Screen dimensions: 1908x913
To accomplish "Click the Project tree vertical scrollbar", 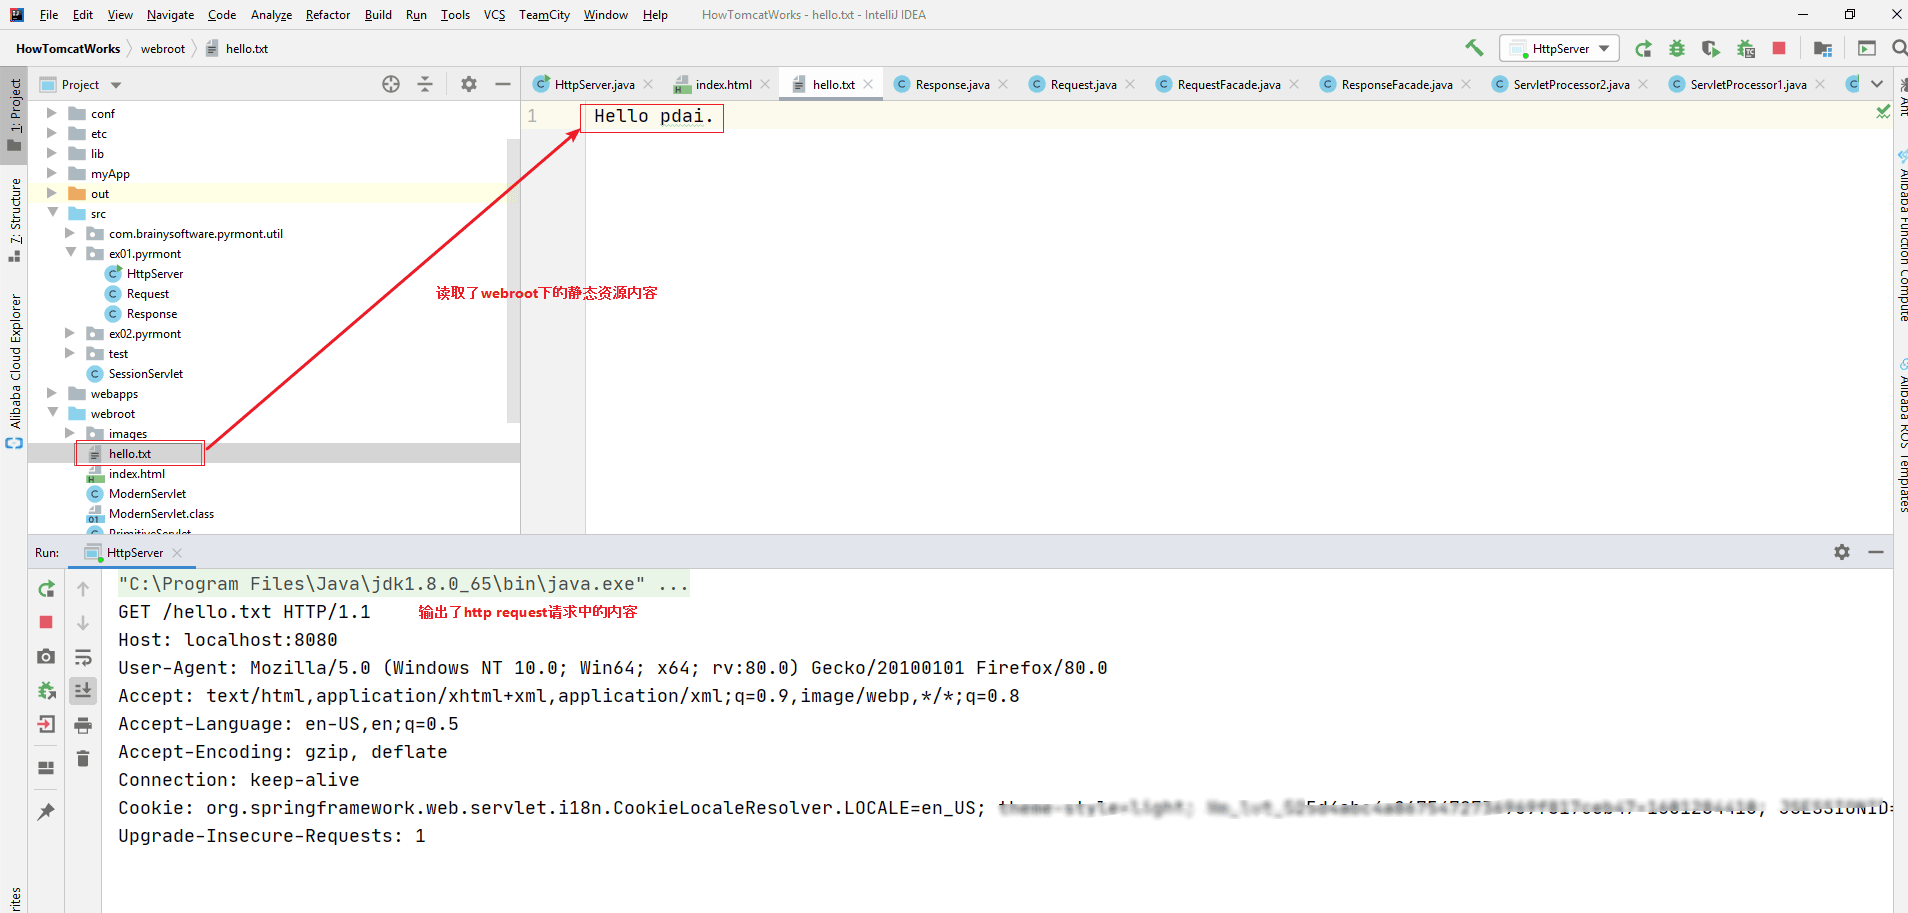I will (x=513, y=280).
